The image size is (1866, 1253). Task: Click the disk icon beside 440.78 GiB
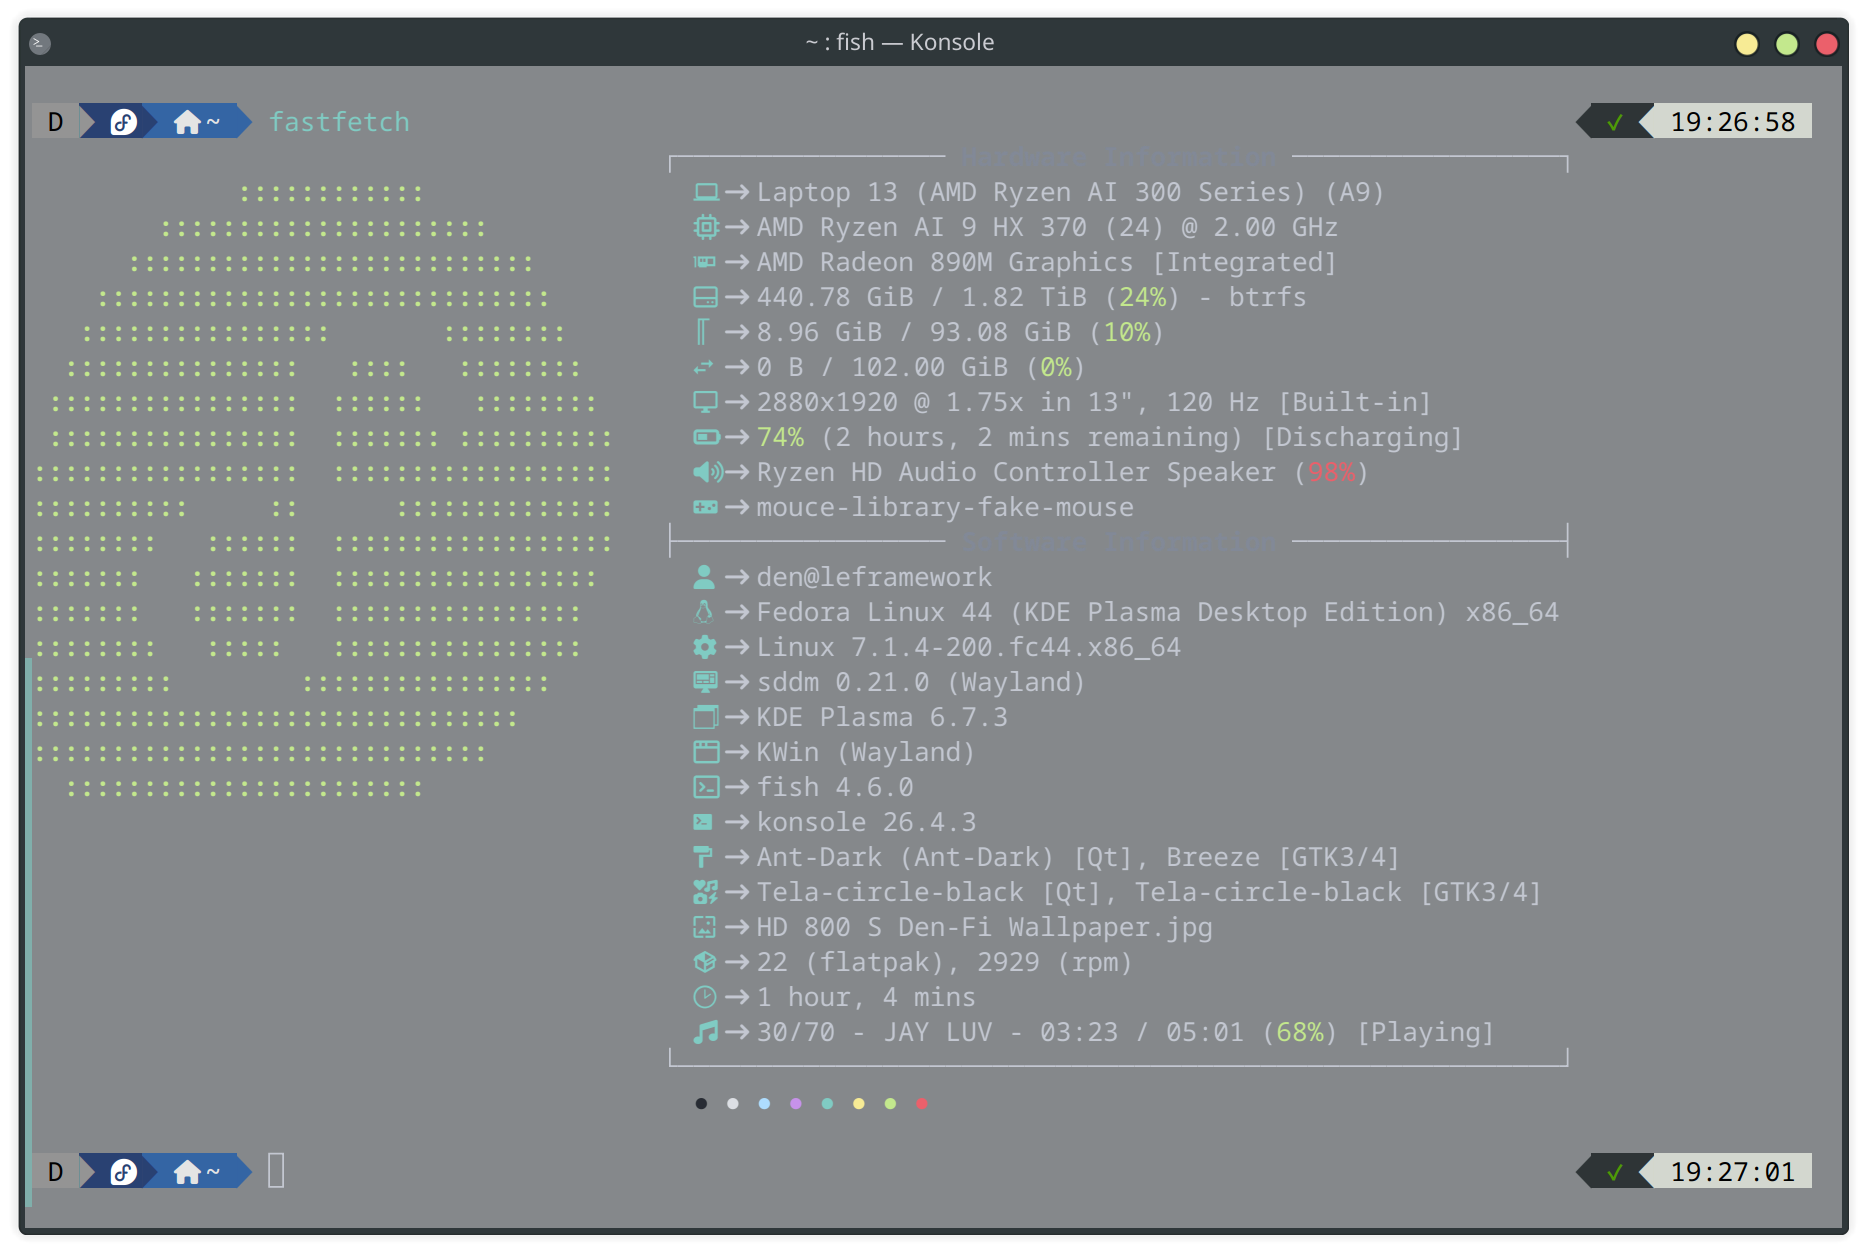pos(706,297)
